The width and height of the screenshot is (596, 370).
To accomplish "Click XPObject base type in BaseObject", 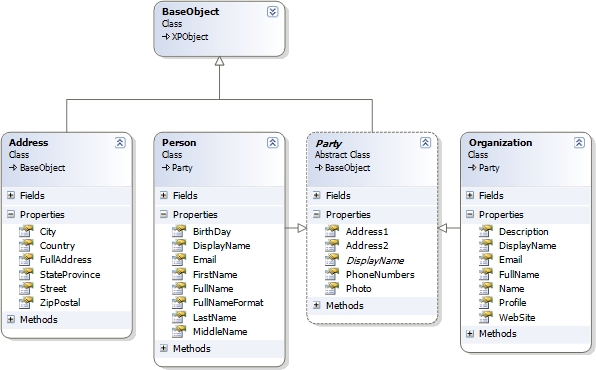I will pos(190,37).
